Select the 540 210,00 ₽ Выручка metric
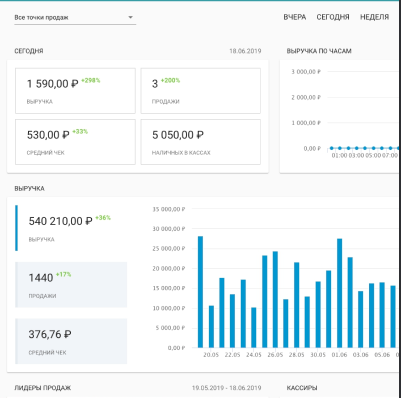The width and height of the screenshot is (401, 398). (x=71, y=228)
